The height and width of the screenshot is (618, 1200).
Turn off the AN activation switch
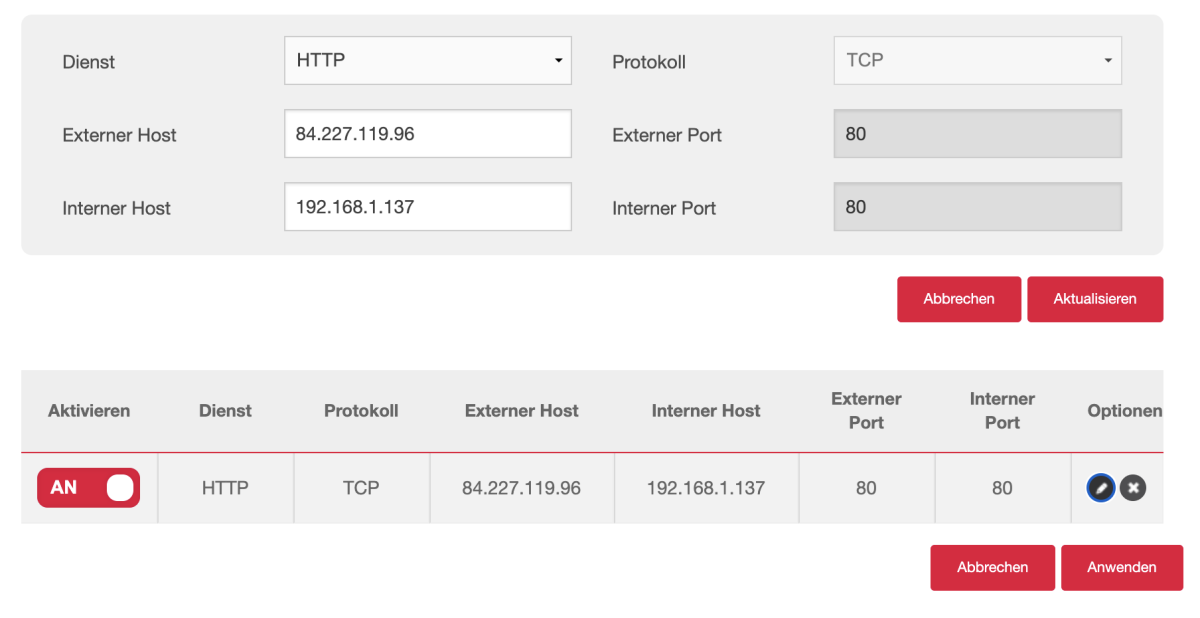88,488
